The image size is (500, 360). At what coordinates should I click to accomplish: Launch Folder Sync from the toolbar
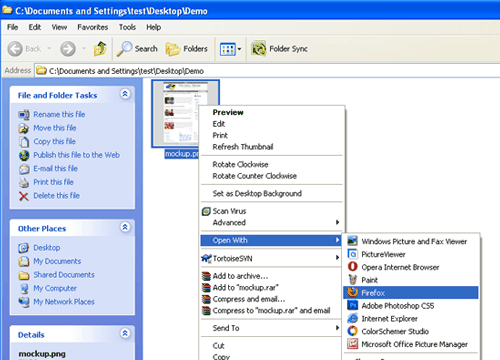point(279,49)
